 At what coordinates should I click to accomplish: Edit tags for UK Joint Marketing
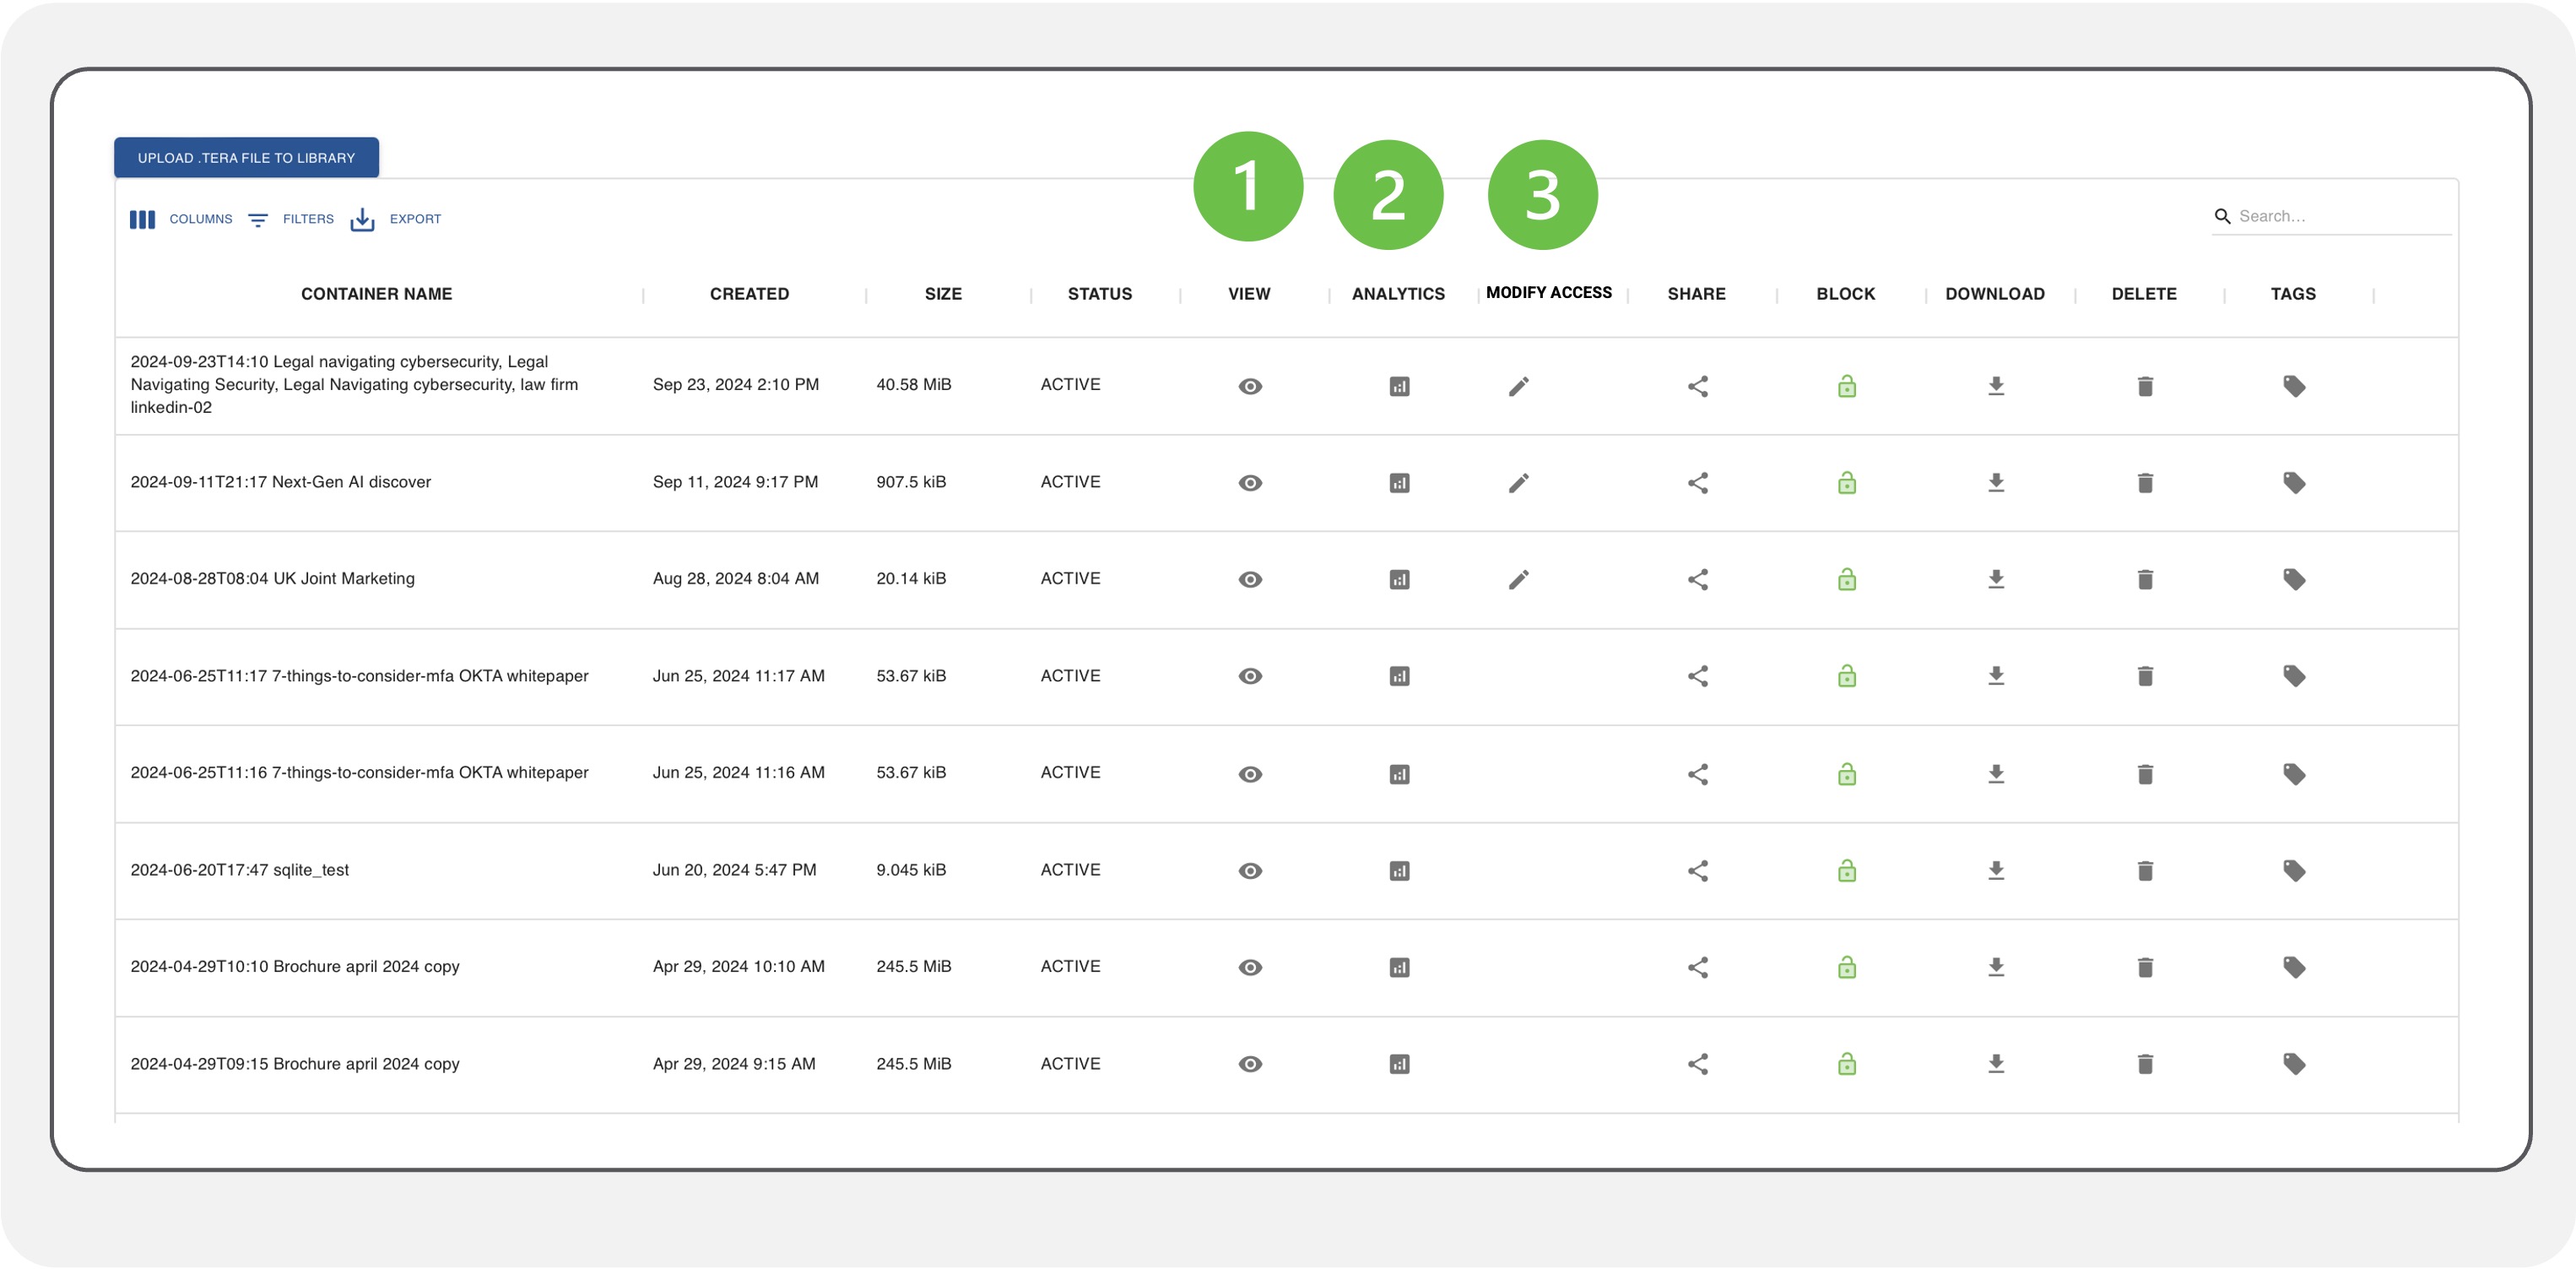tap(2294, 580)
